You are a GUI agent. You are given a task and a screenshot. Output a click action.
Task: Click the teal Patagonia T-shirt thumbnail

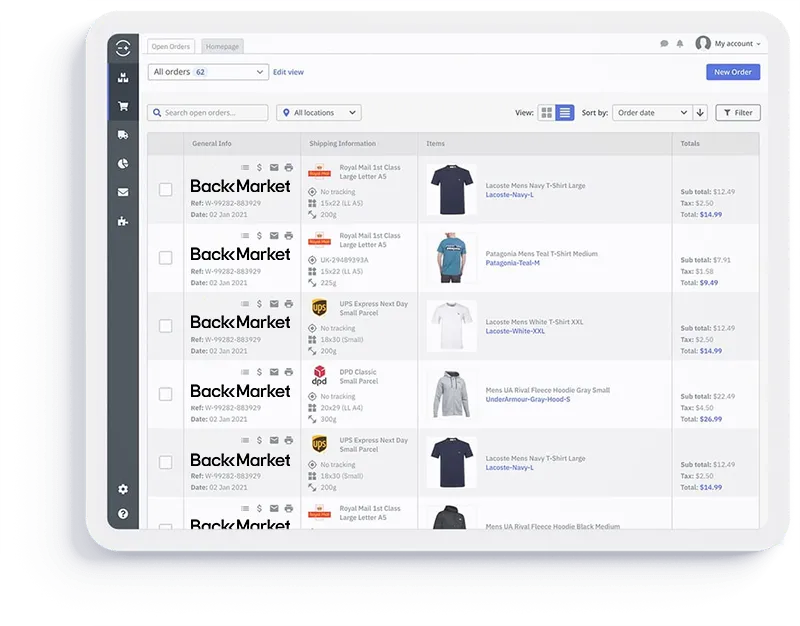(452, 258)
